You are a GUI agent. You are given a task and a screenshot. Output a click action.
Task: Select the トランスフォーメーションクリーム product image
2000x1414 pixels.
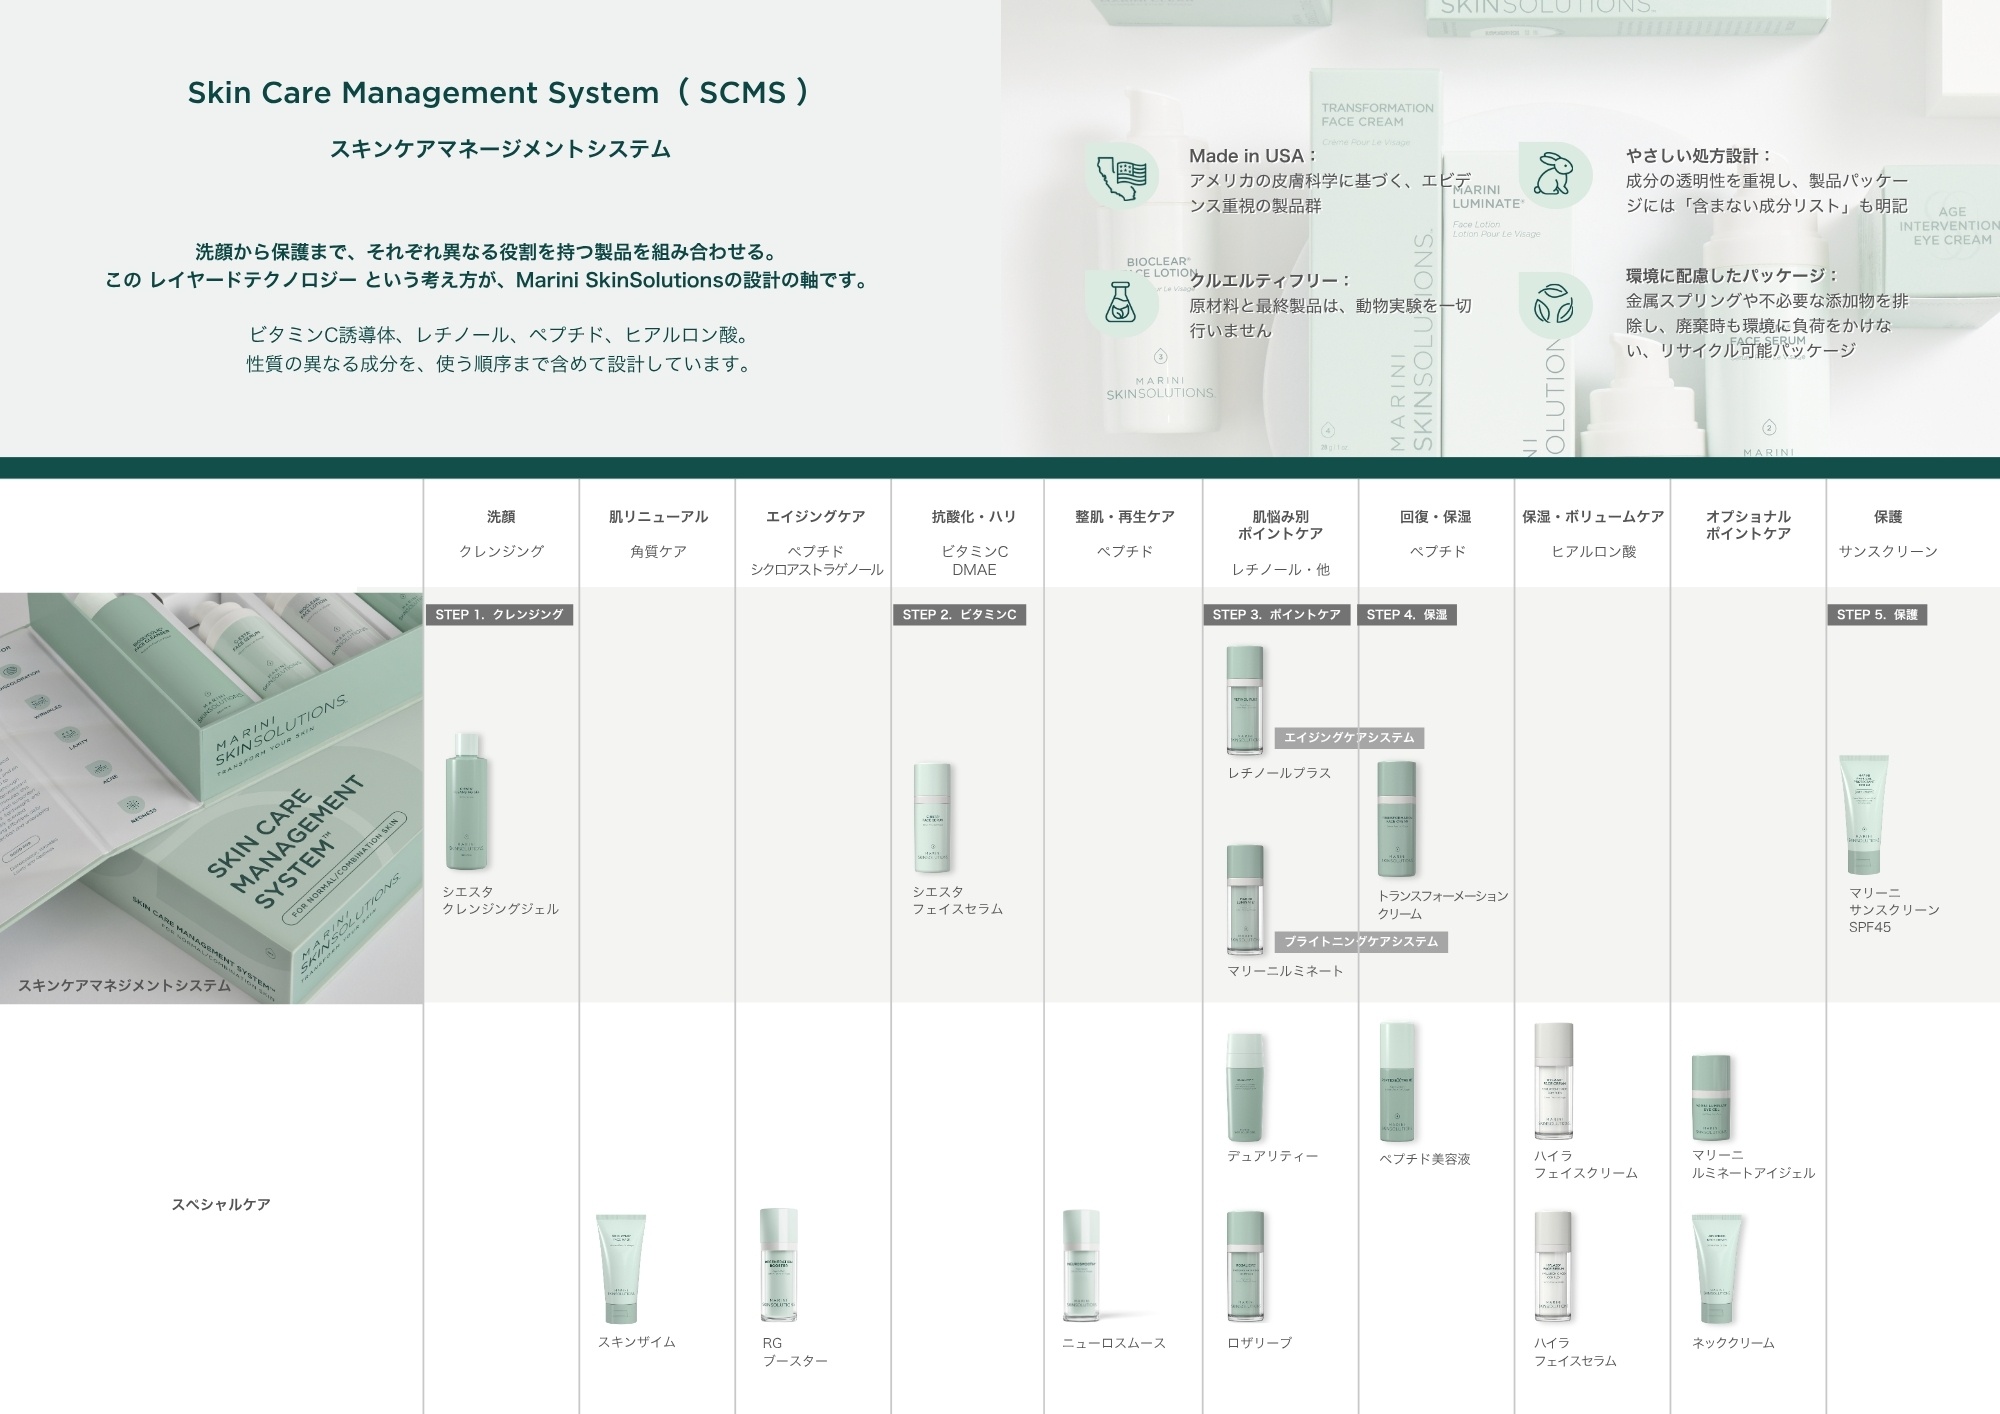pos(1397,819)
